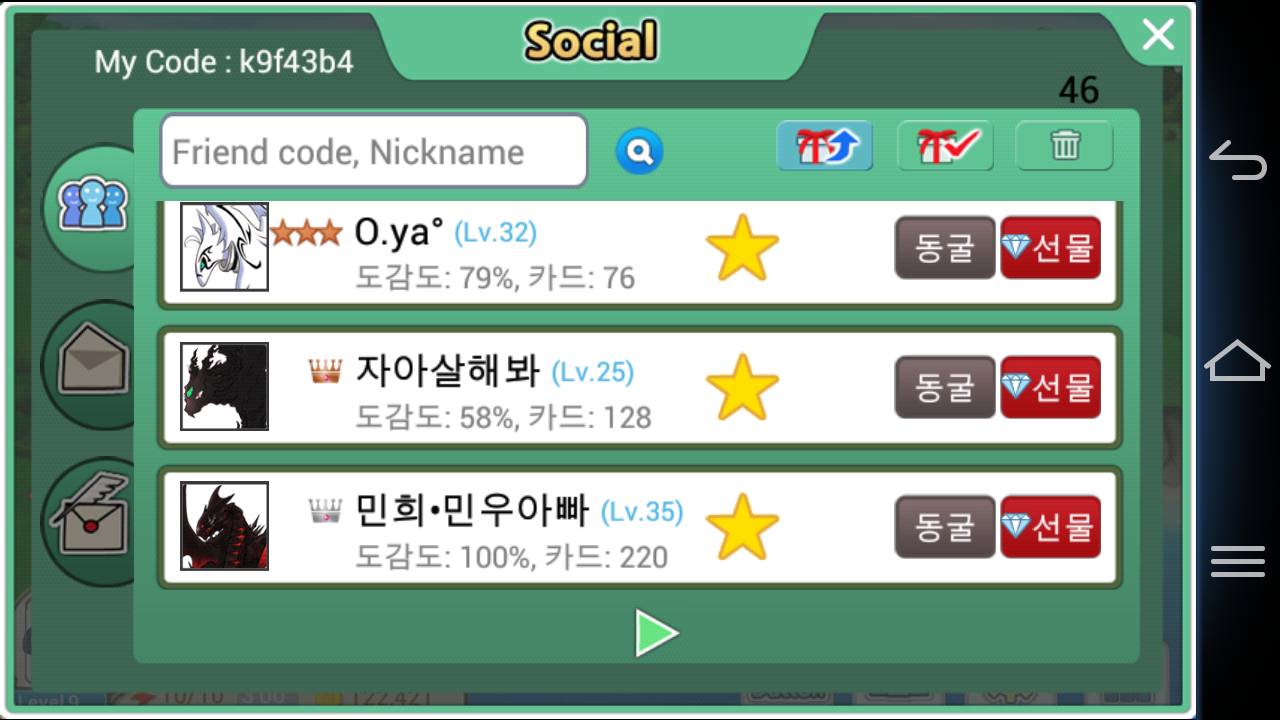This screenshot has width=1280, height=720.
Task: Open 민희•민우아빠 red dragon avatar
Action: pos(224,526)
